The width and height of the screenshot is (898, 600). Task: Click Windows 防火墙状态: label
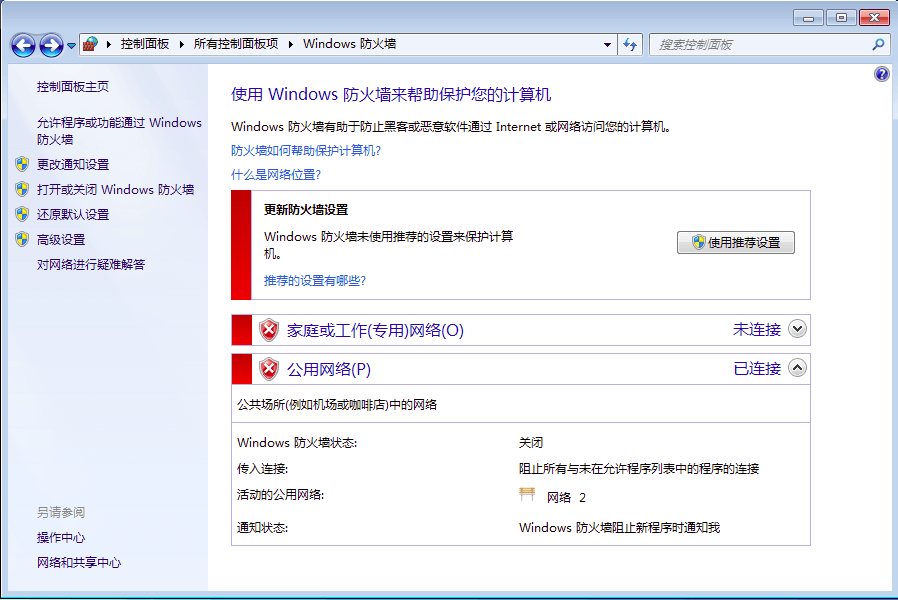pos(297,443)
